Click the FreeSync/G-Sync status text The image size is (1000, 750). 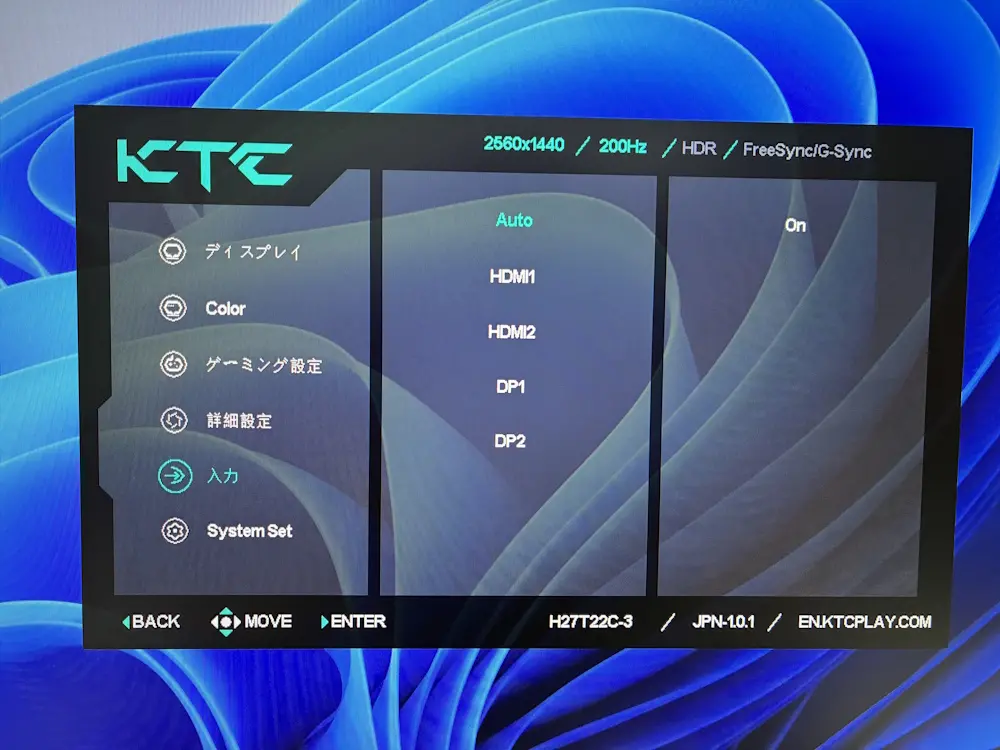coord(807,151)
